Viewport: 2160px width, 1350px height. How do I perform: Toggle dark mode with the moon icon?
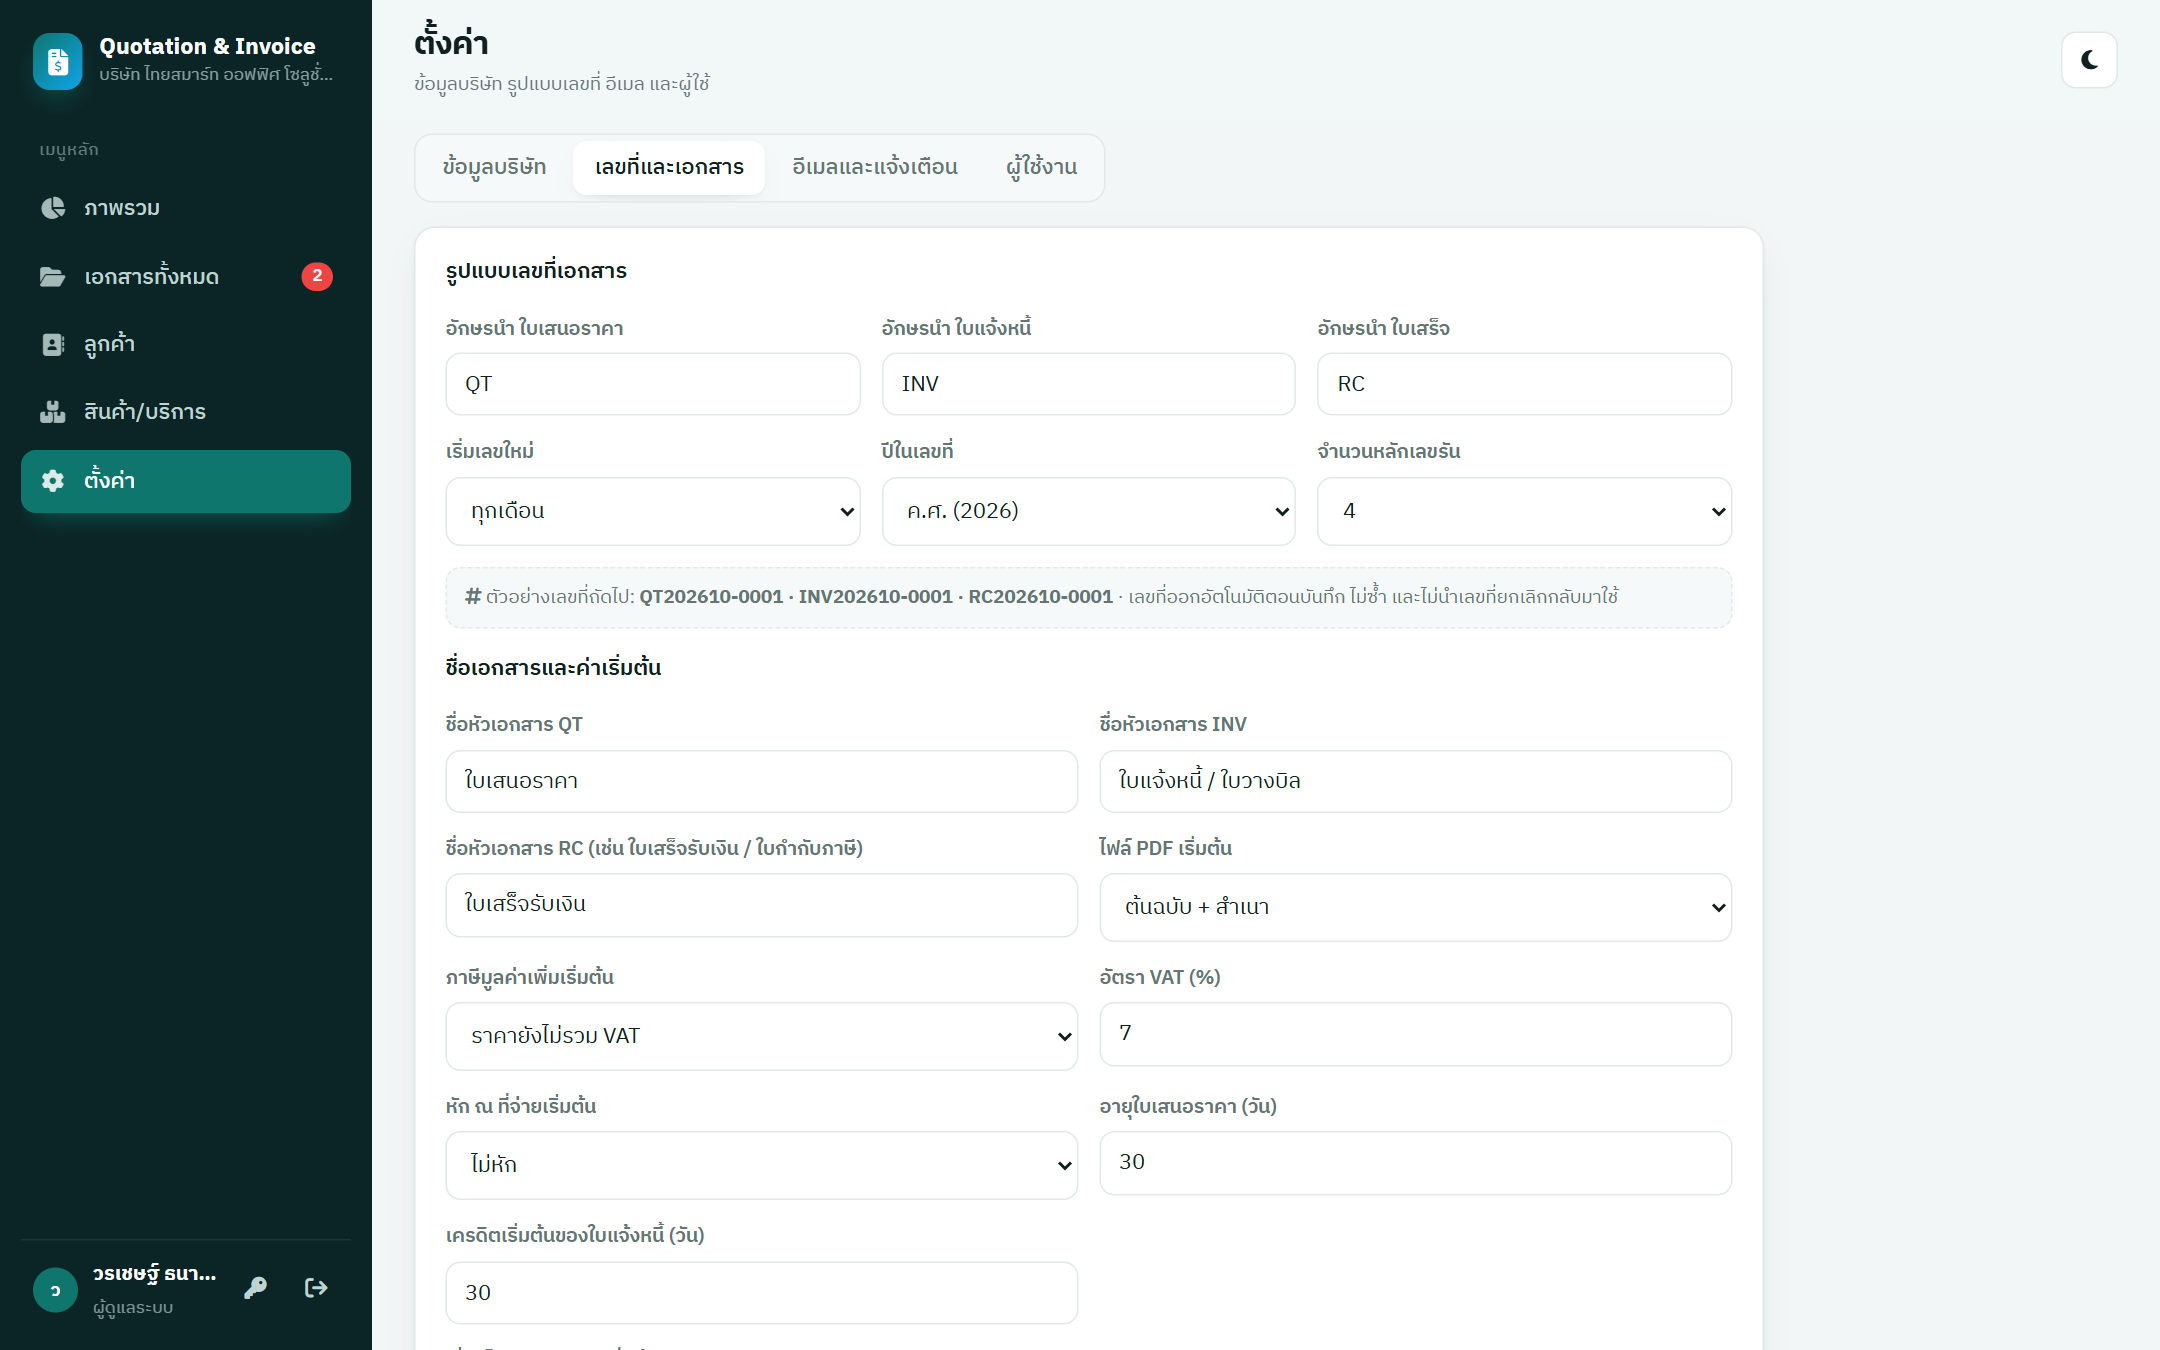pos(2089,60)
